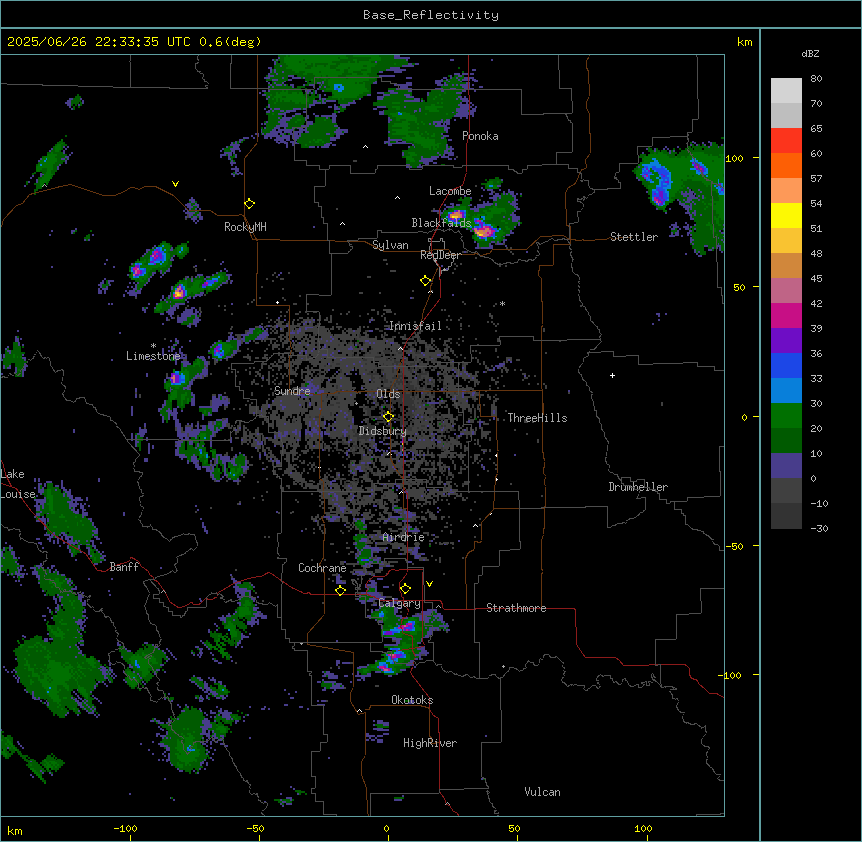Image resolution: width=862 pixels, height=842 pixels.
Task: Select the Vulcan label
Action: point(543,792)
